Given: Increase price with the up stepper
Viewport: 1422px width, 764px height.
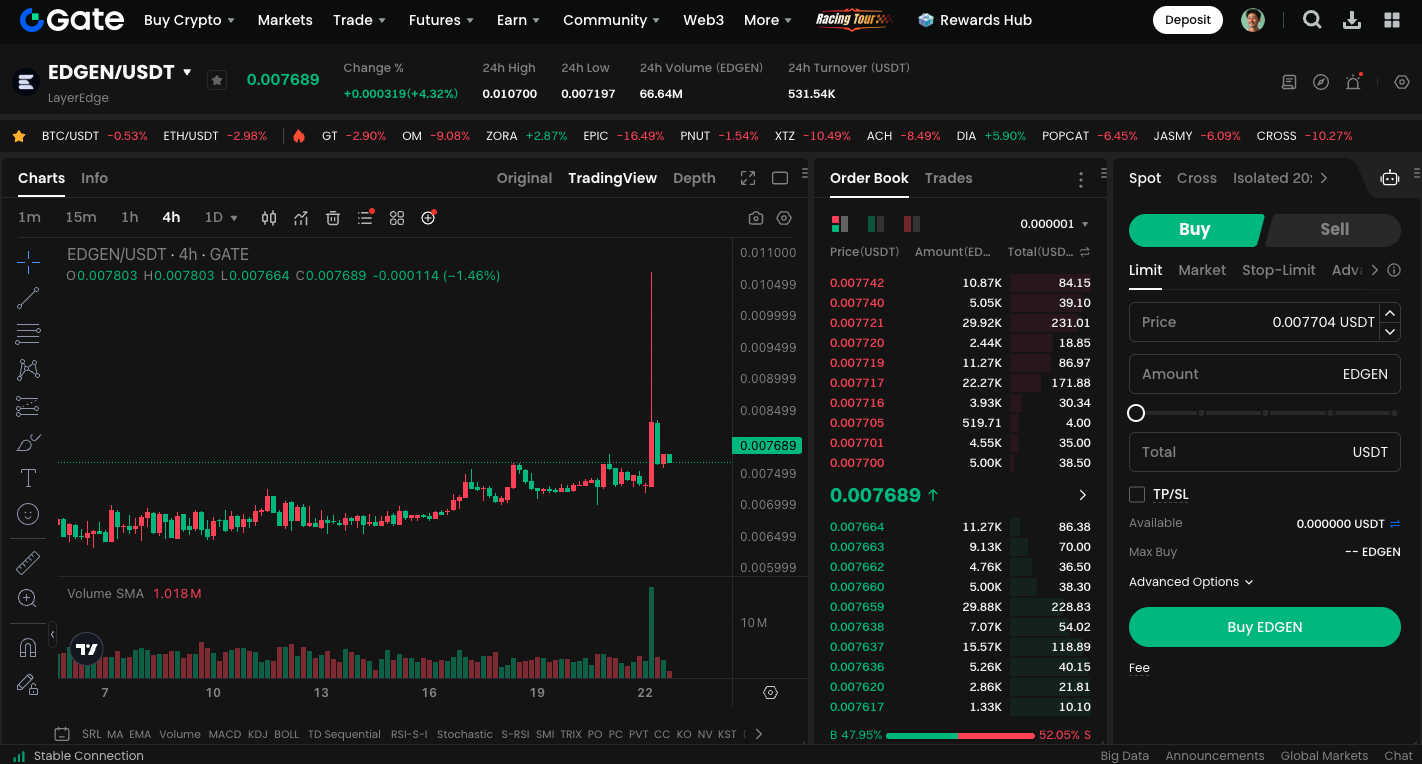Looking at the screenshot, I should pos(1390,313).
